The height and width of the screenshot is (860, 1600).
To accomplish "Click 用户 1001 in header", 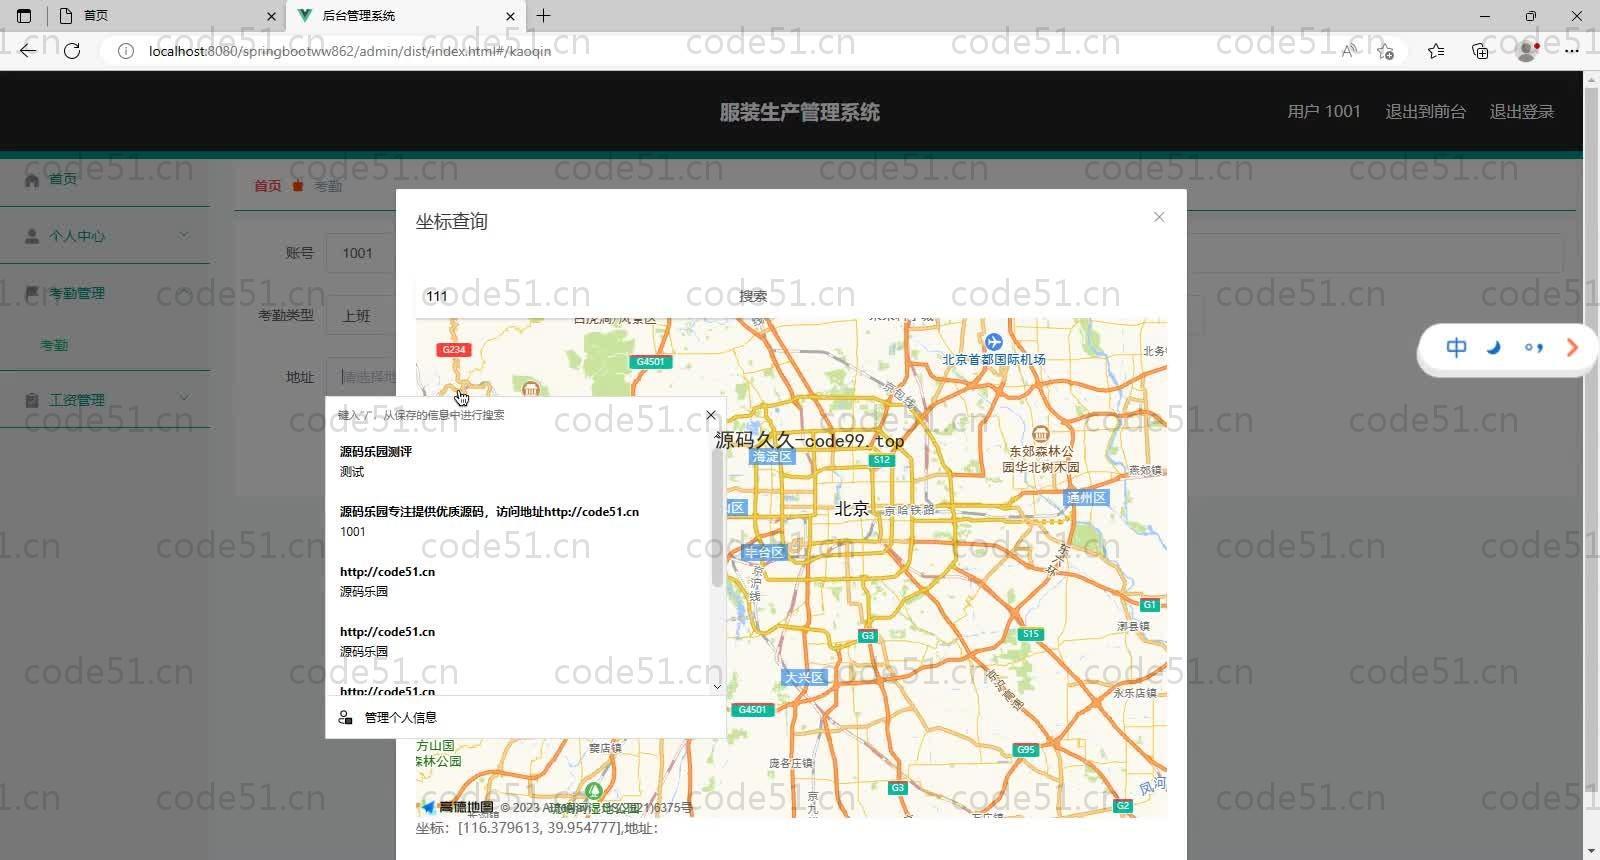I will [1324, 112].
